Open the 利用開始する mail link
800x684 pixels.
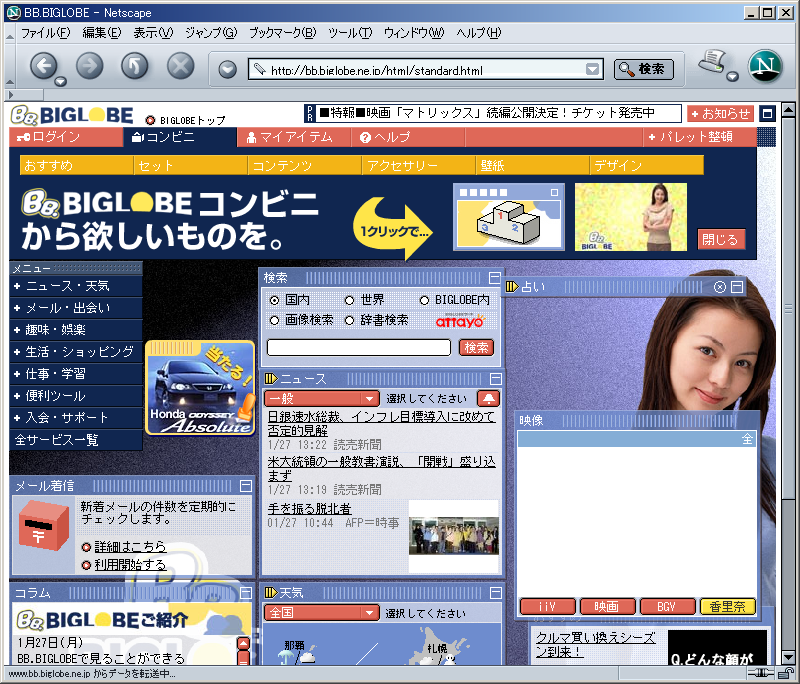click(x=131, y=565)
